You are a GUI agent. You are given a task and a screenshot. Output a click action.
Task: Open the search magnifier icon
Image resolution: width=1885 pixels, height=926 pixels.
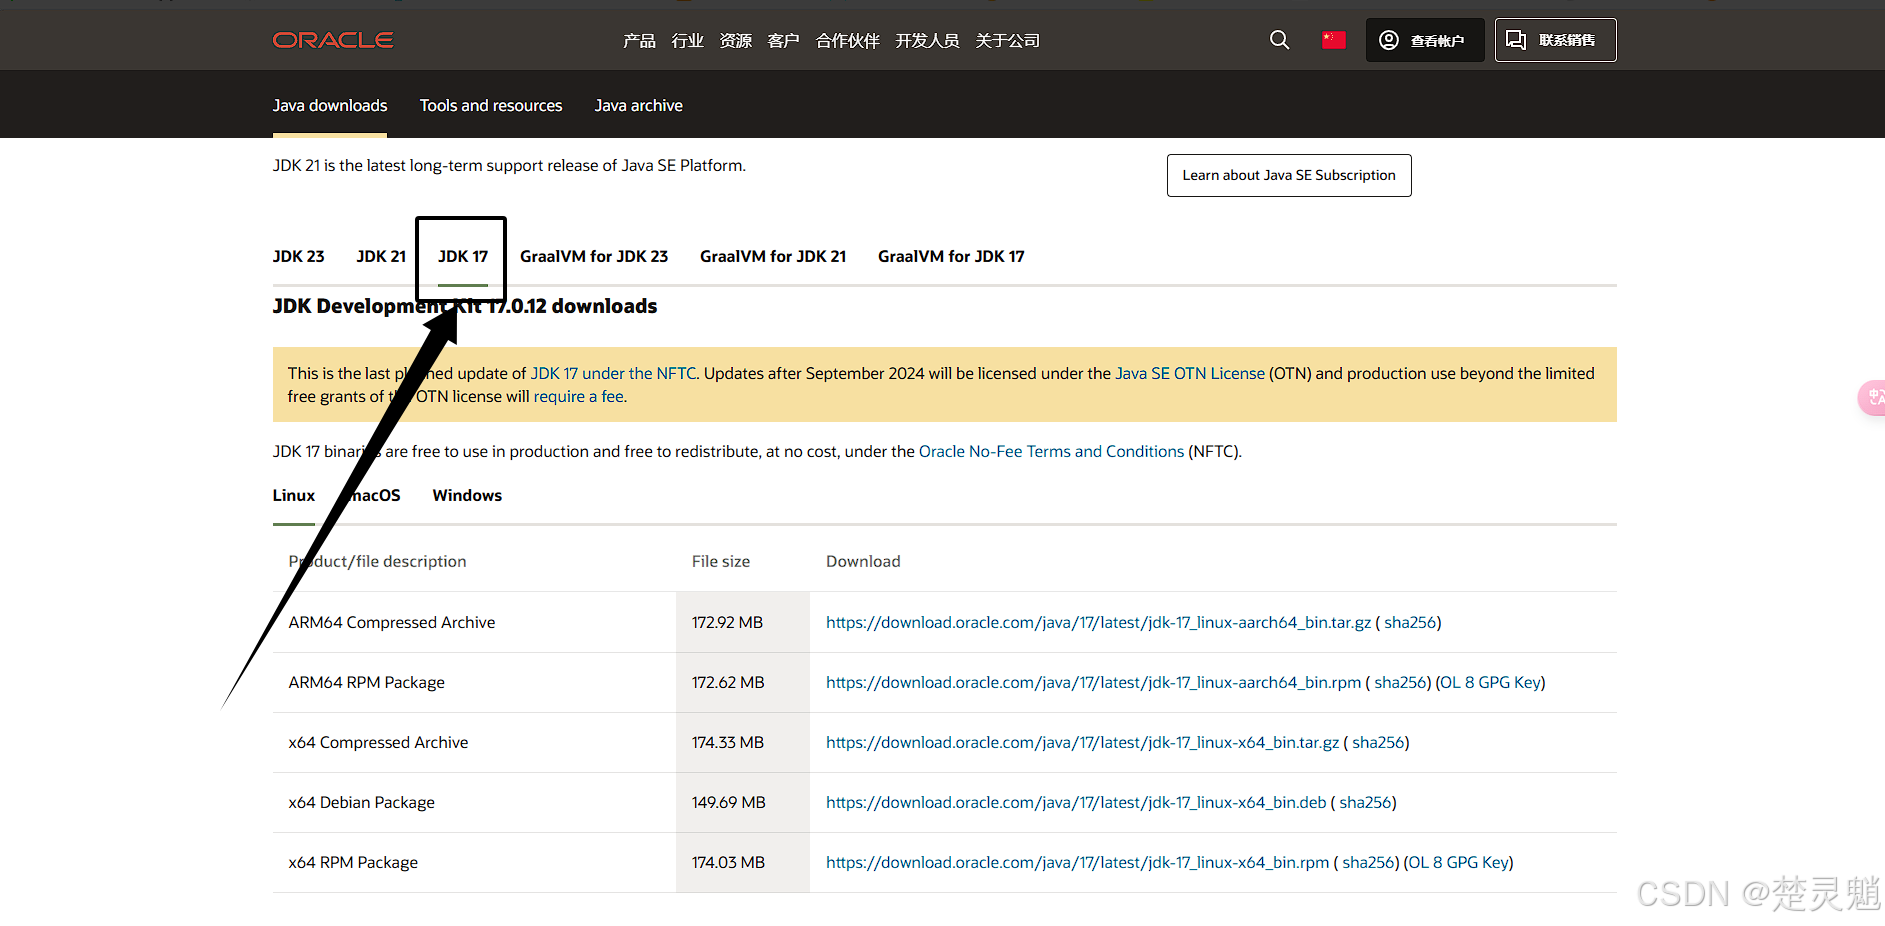click(1279, 40)
